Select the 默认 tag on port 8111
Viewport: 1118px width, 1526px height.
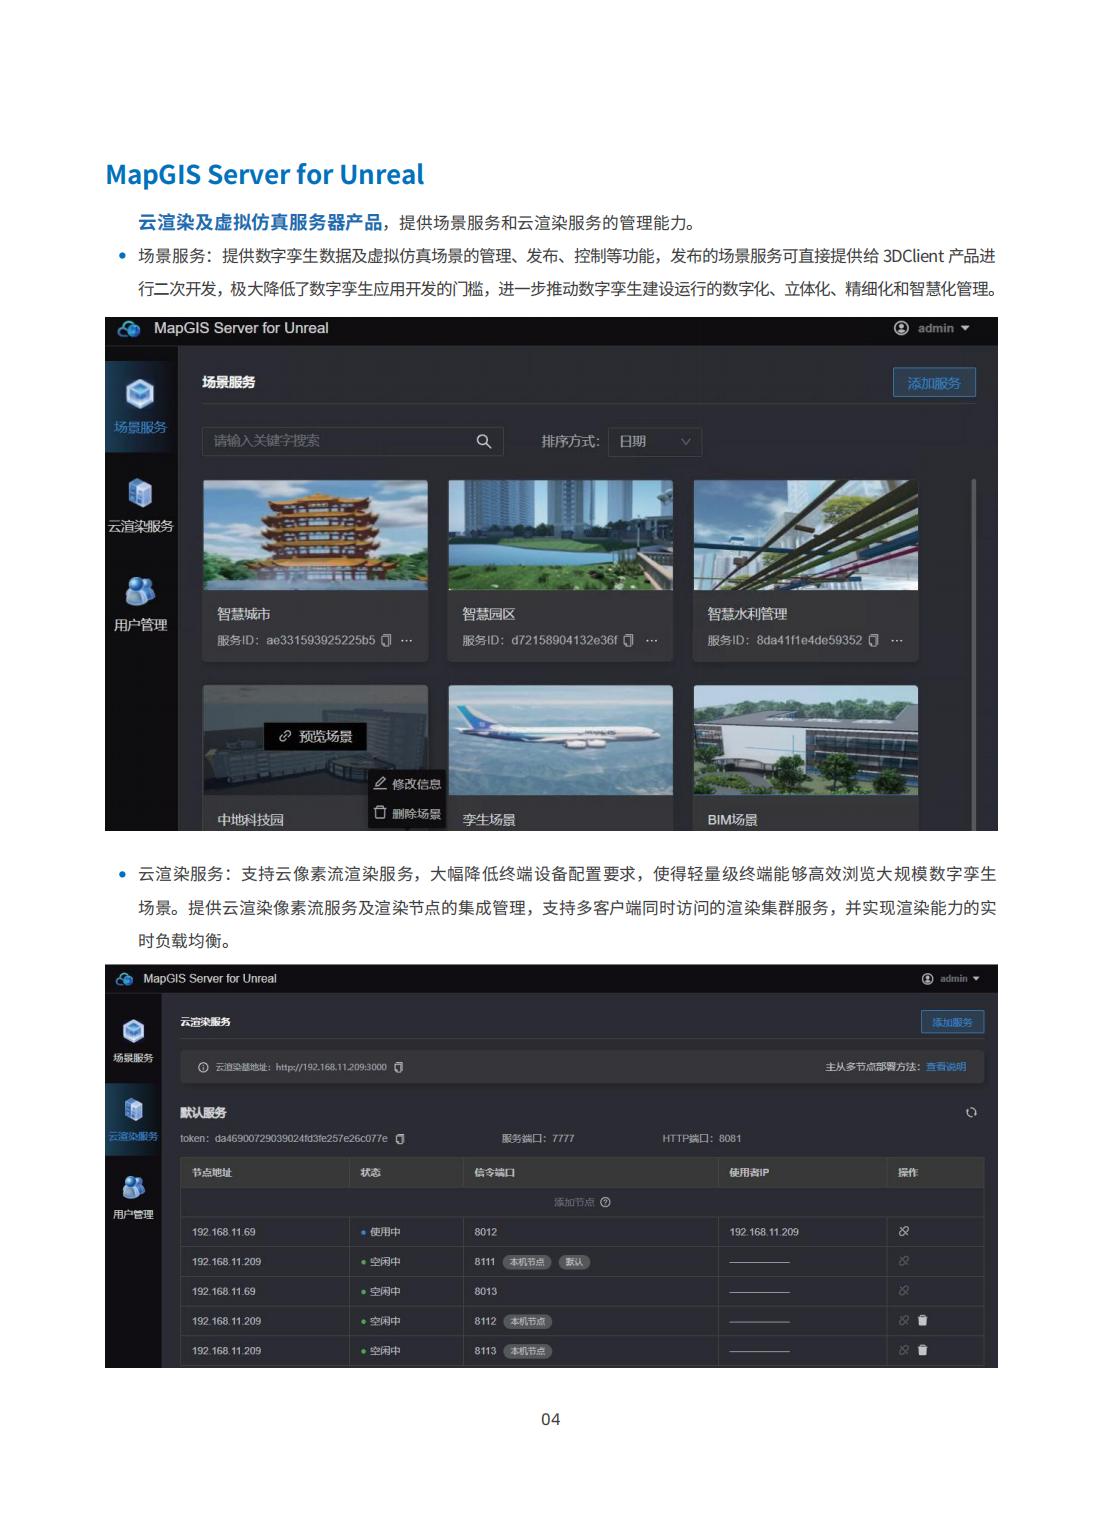[574, 1262]
